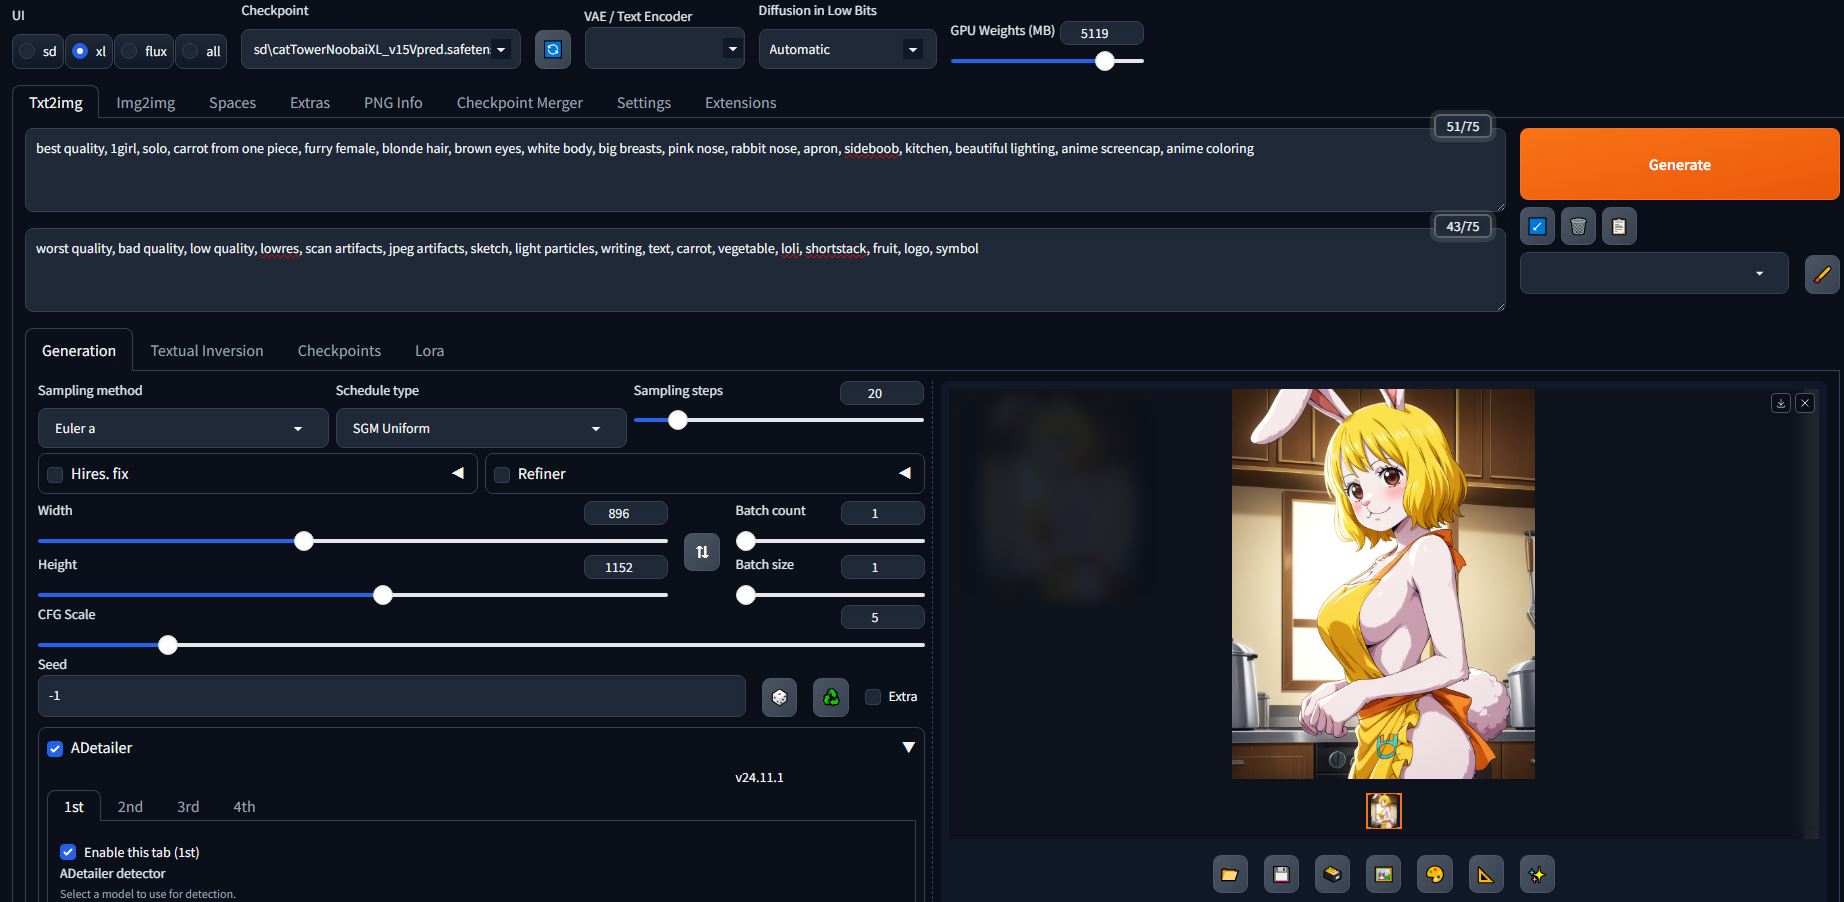This screenshot has width=1844, height=902.
Task: Reuse last seed with the recycle icon
Action: coord(831,697)
